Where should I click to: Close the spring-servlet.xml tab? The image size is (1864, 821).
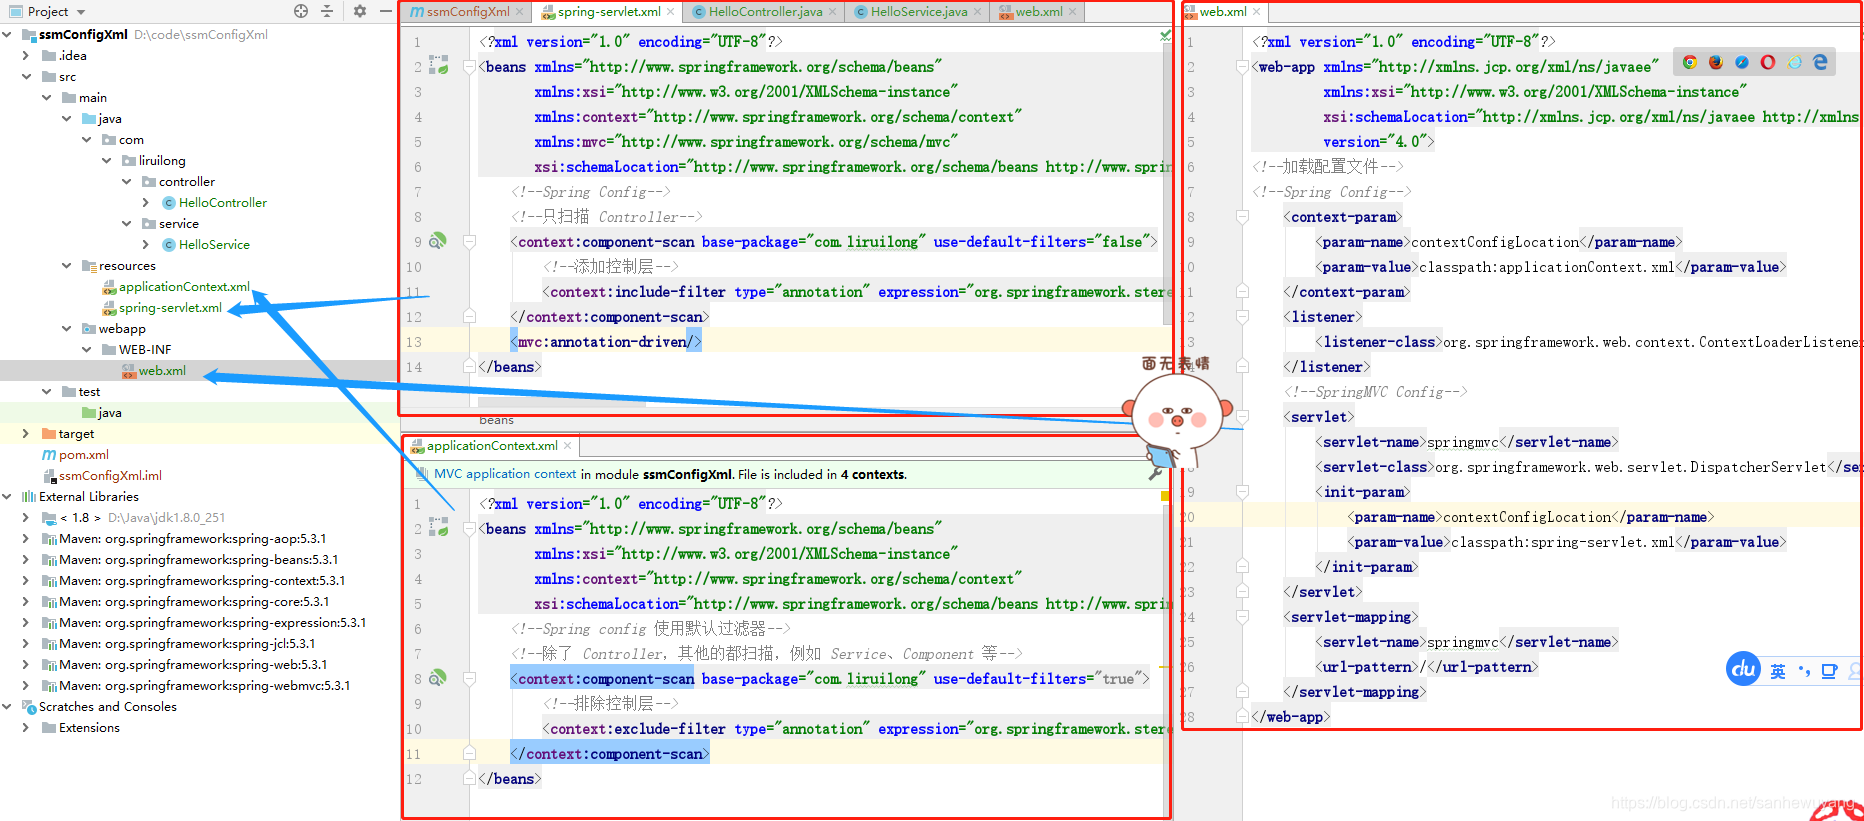[670, 12]
